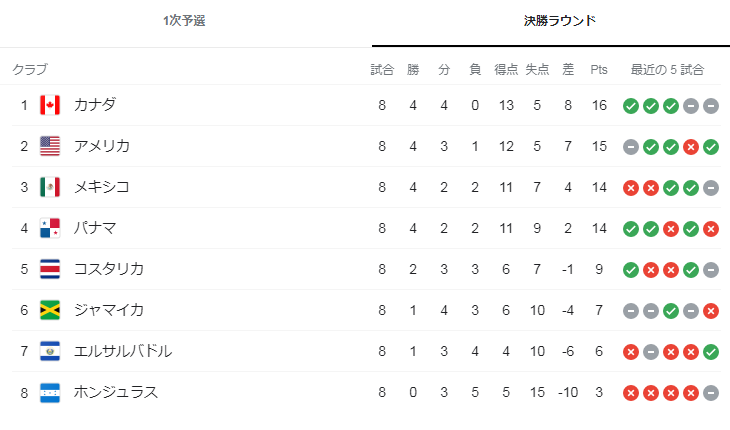Click the United States flag icon
Image resolution: width=730 pixels, height=430 pixels.
[x=50, y=146]
